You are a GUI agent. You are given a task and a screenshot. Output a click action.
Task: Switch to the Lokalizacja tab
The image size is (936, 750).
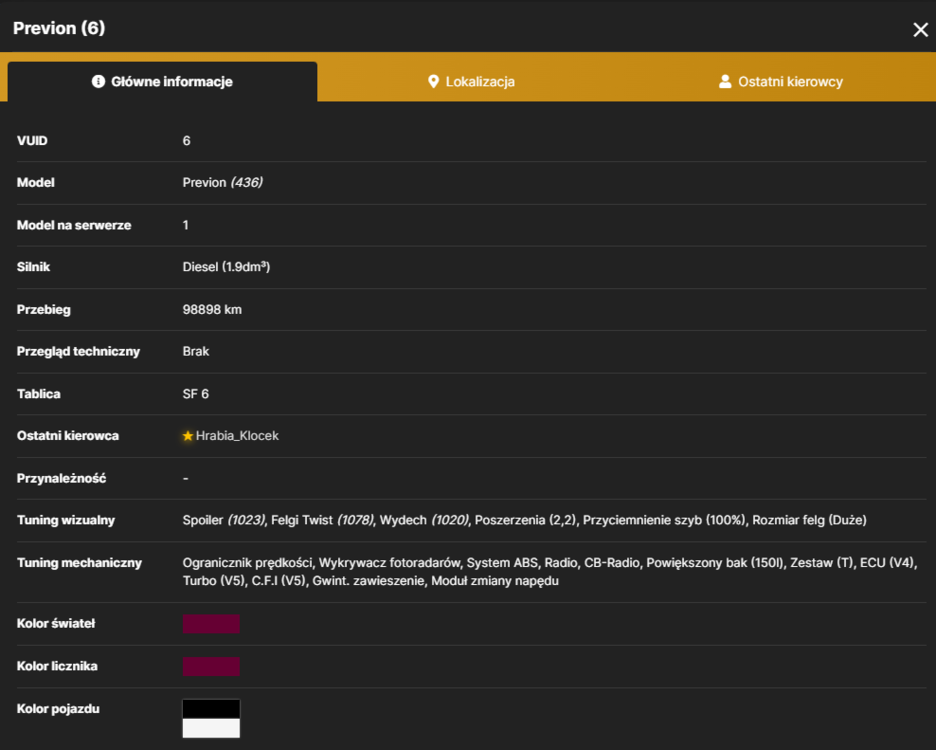pyautogui.click(x=472, y=82)
